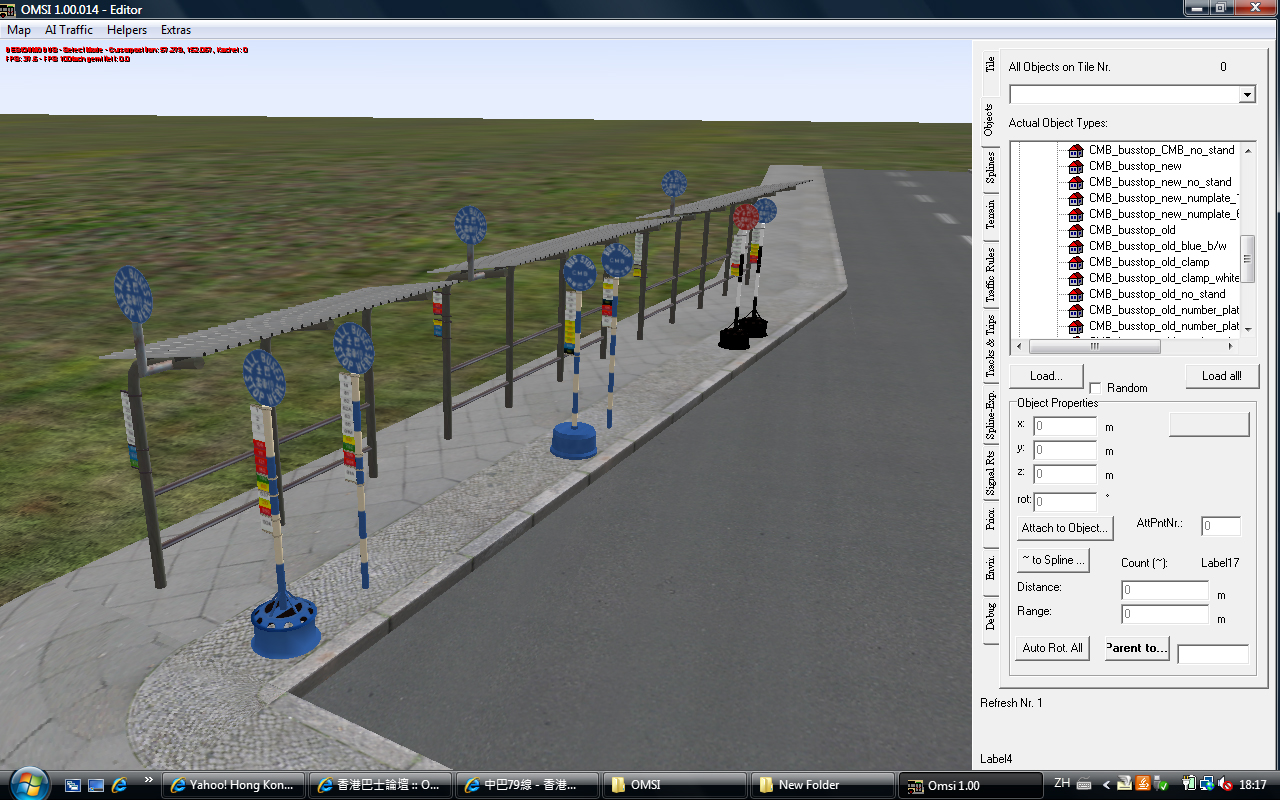This screenshot has height=800, width=1280.
Task: Expand the quick launch overflow chevron
Action: tap(149, 779)
